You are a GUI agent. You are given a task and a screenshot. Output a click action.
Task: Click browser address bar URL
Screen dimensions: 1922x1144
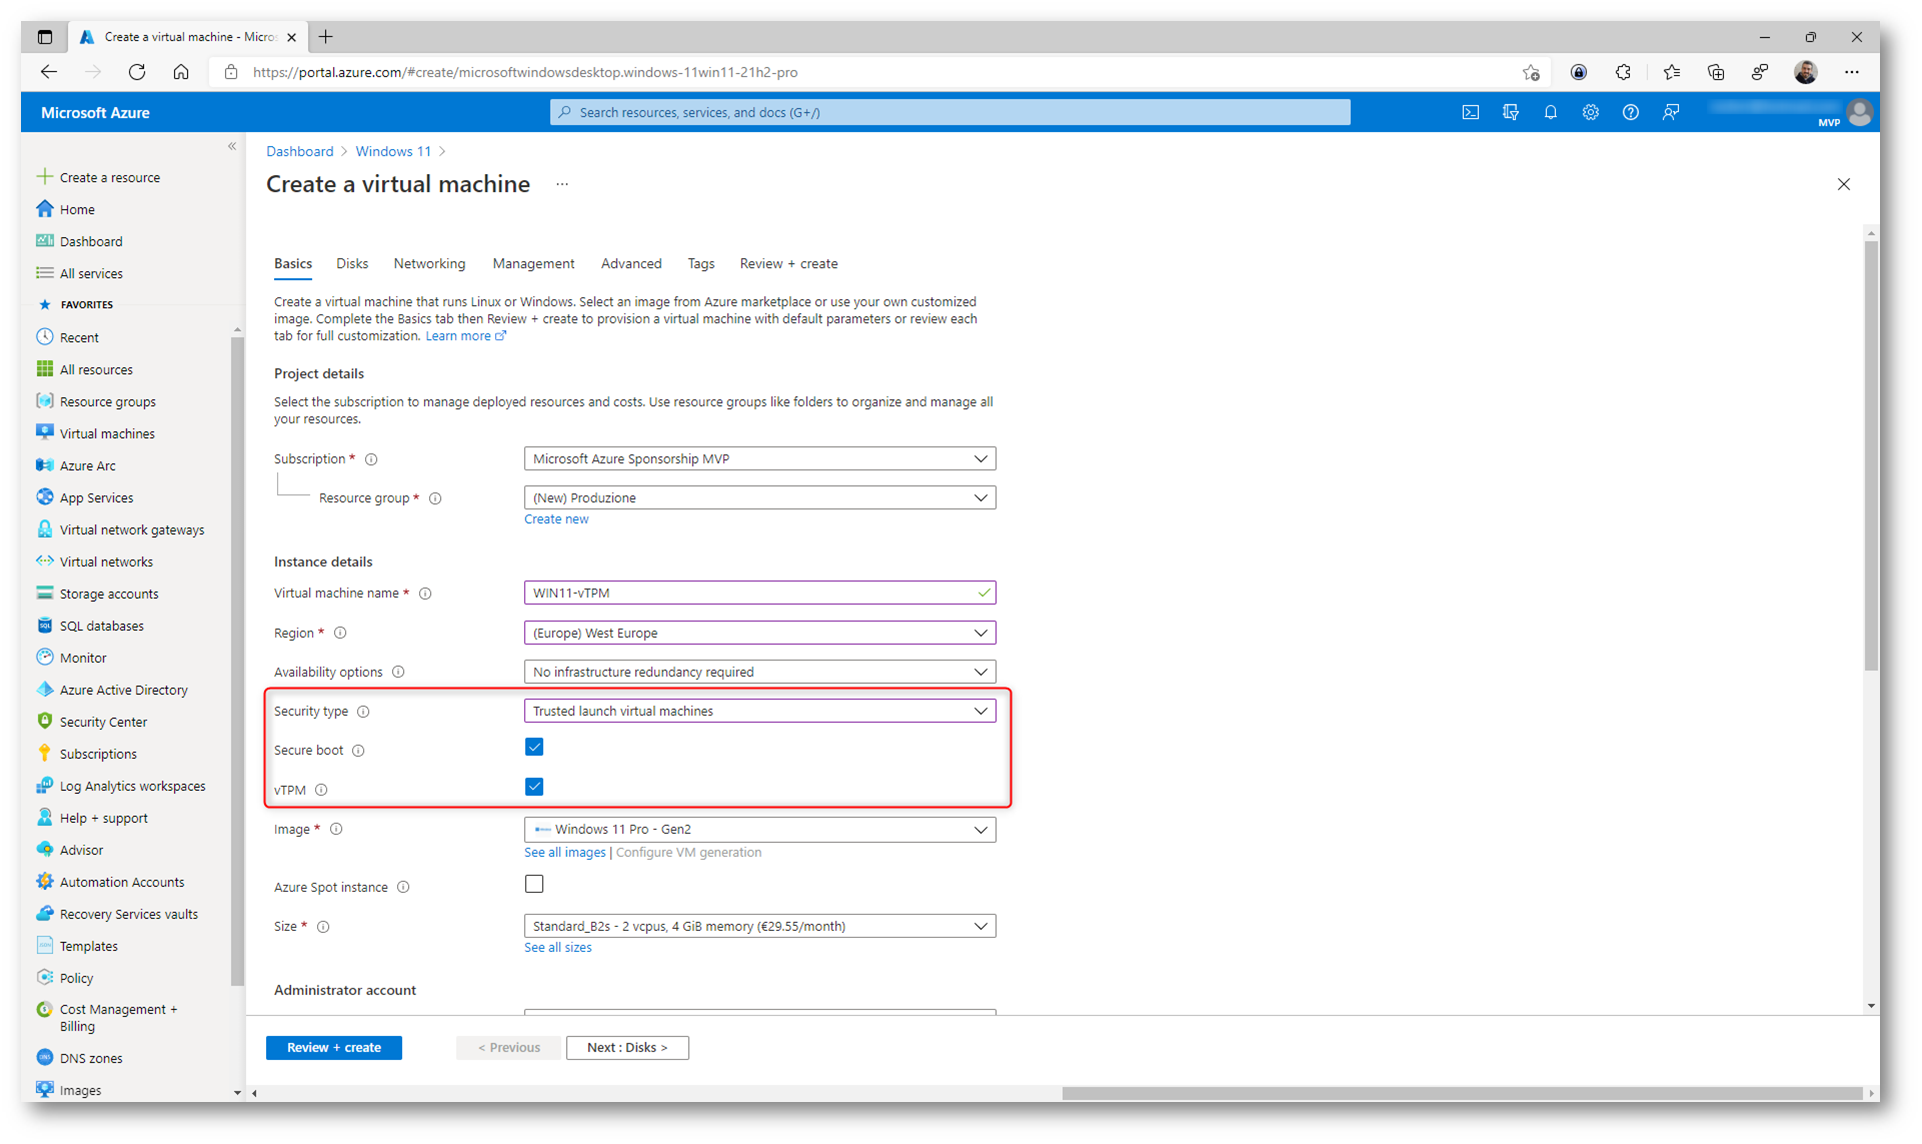(x=525, y=72)
